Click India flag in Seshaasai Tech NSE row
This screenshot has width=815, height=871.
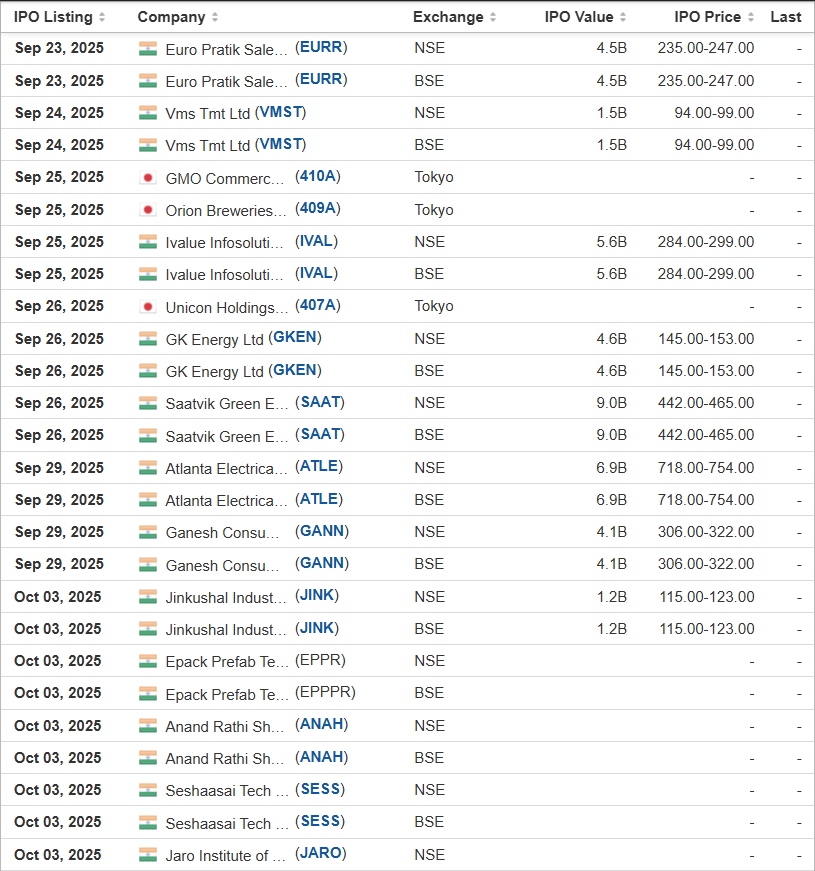(x=148, y=790)
